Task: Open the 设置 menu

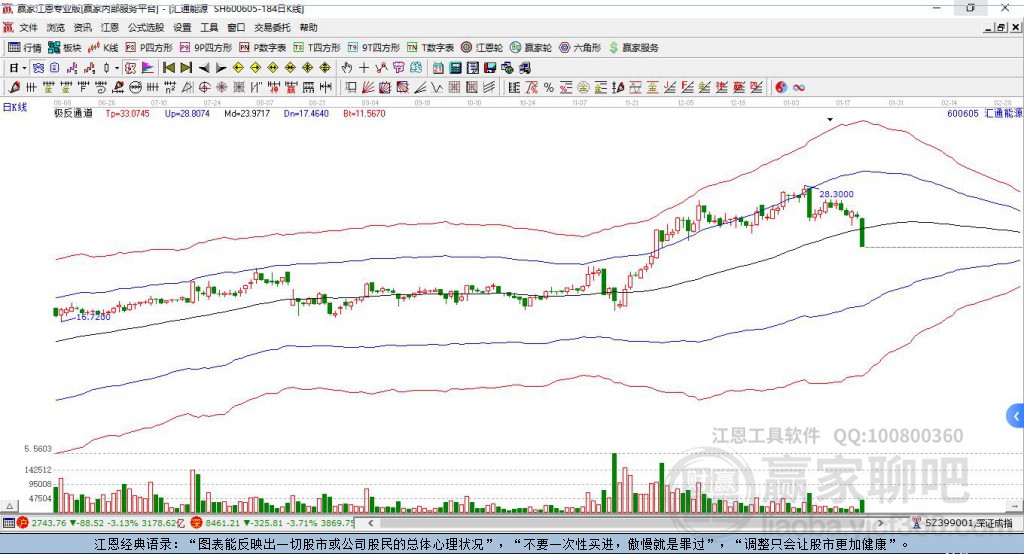Action: pos(182,27)
